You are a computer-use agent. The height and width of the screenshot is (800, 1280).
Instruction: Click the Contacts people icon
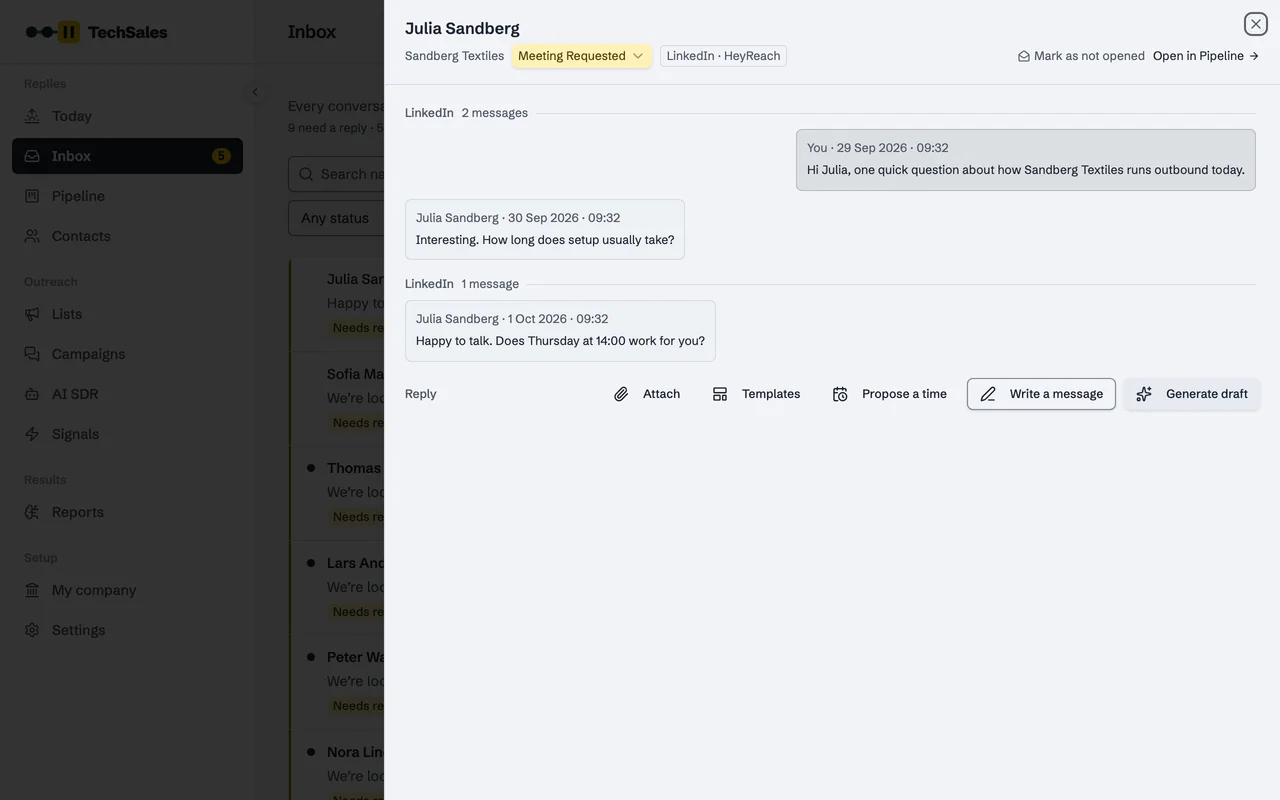[32, 236]
